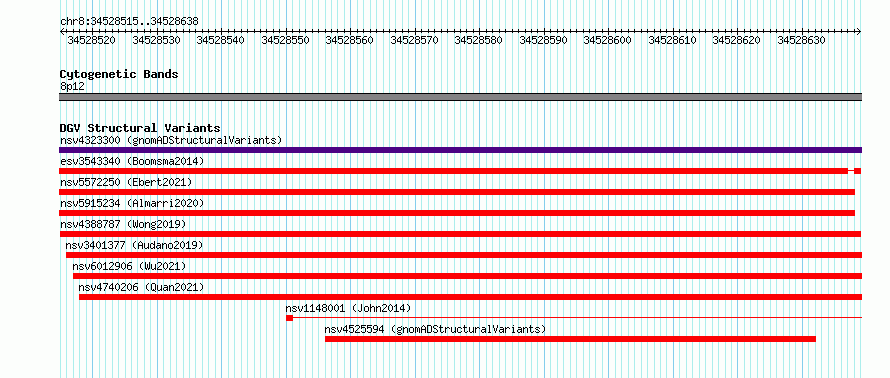Open variant label nsv4388787 (Wong2019)
This screenshot has width=890, height=378.
[123, 224]
